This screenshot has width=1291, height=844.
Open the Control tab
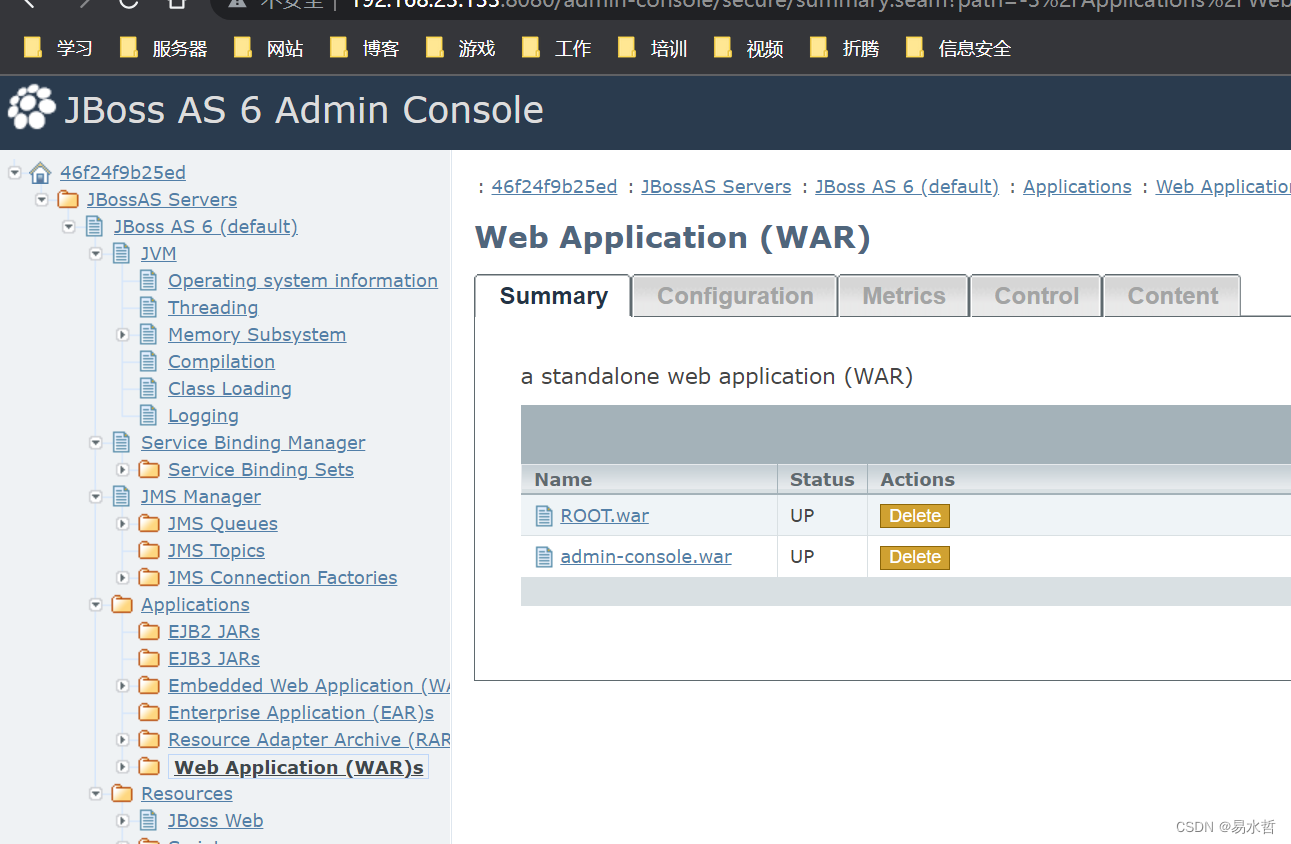[1037, 296]
